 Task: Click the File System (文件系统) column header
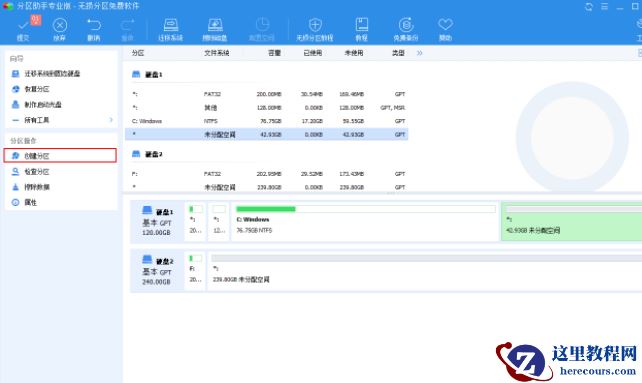[x=217, y=53]
